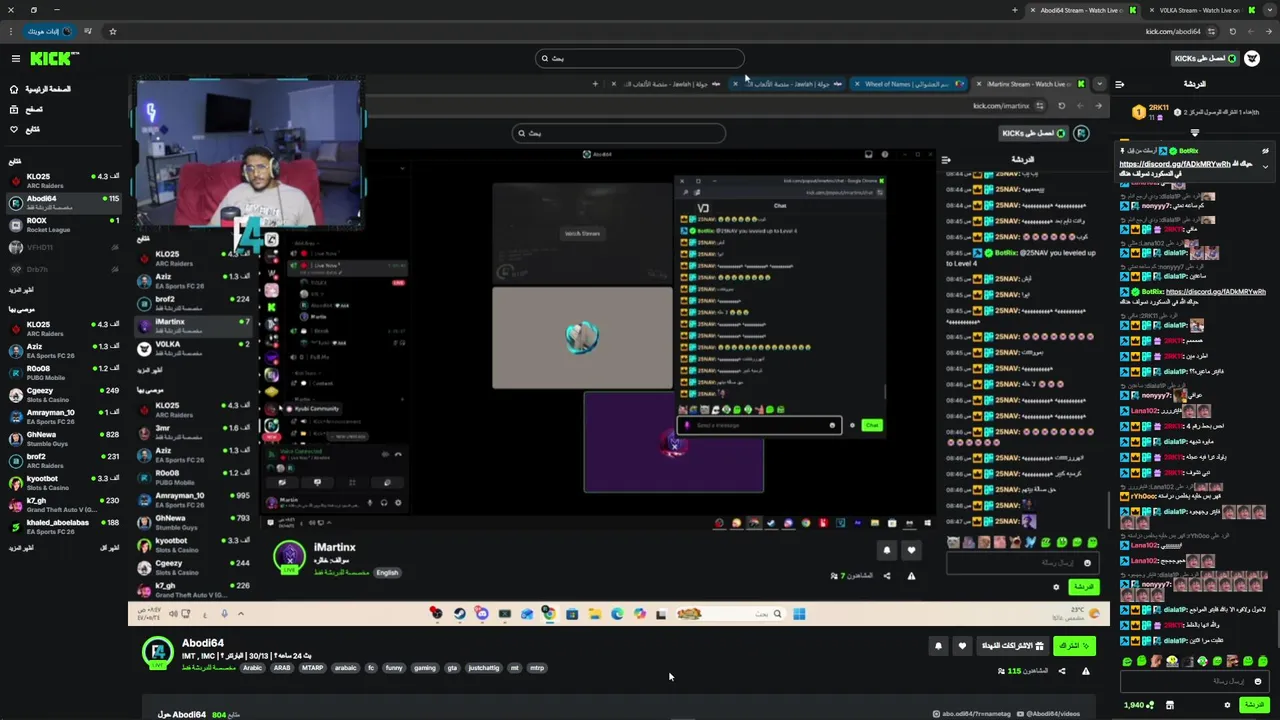Click the Abodi64 channel name below video

pyautogui.click(x=203, y=643)
